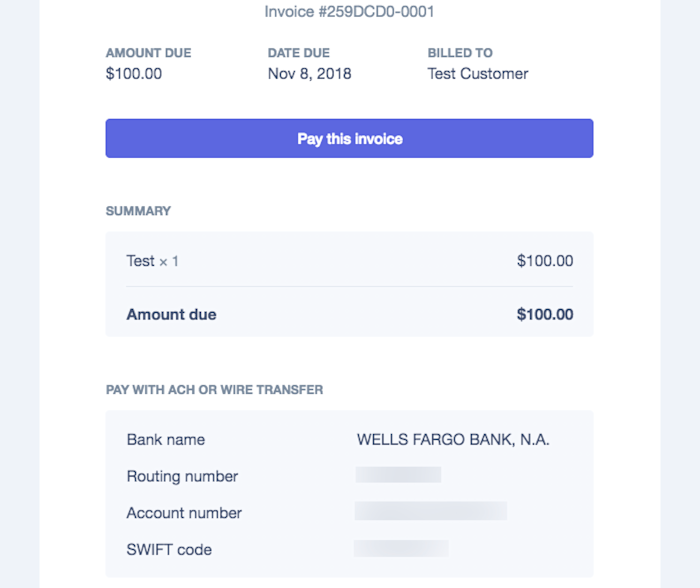The width and height of the screenshot is (700, 588).
Task: Click the BILLED TO header label
Action: (460, 53)
